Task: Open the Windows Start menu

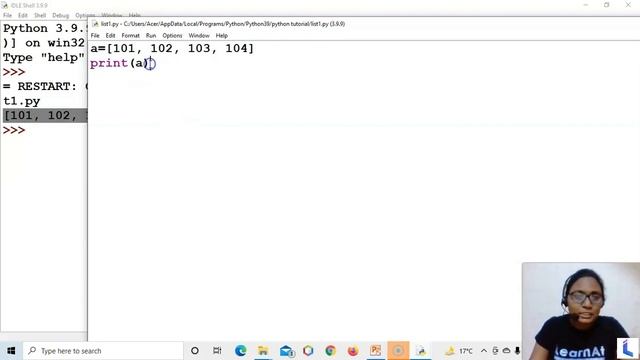Action: point(11,351)
